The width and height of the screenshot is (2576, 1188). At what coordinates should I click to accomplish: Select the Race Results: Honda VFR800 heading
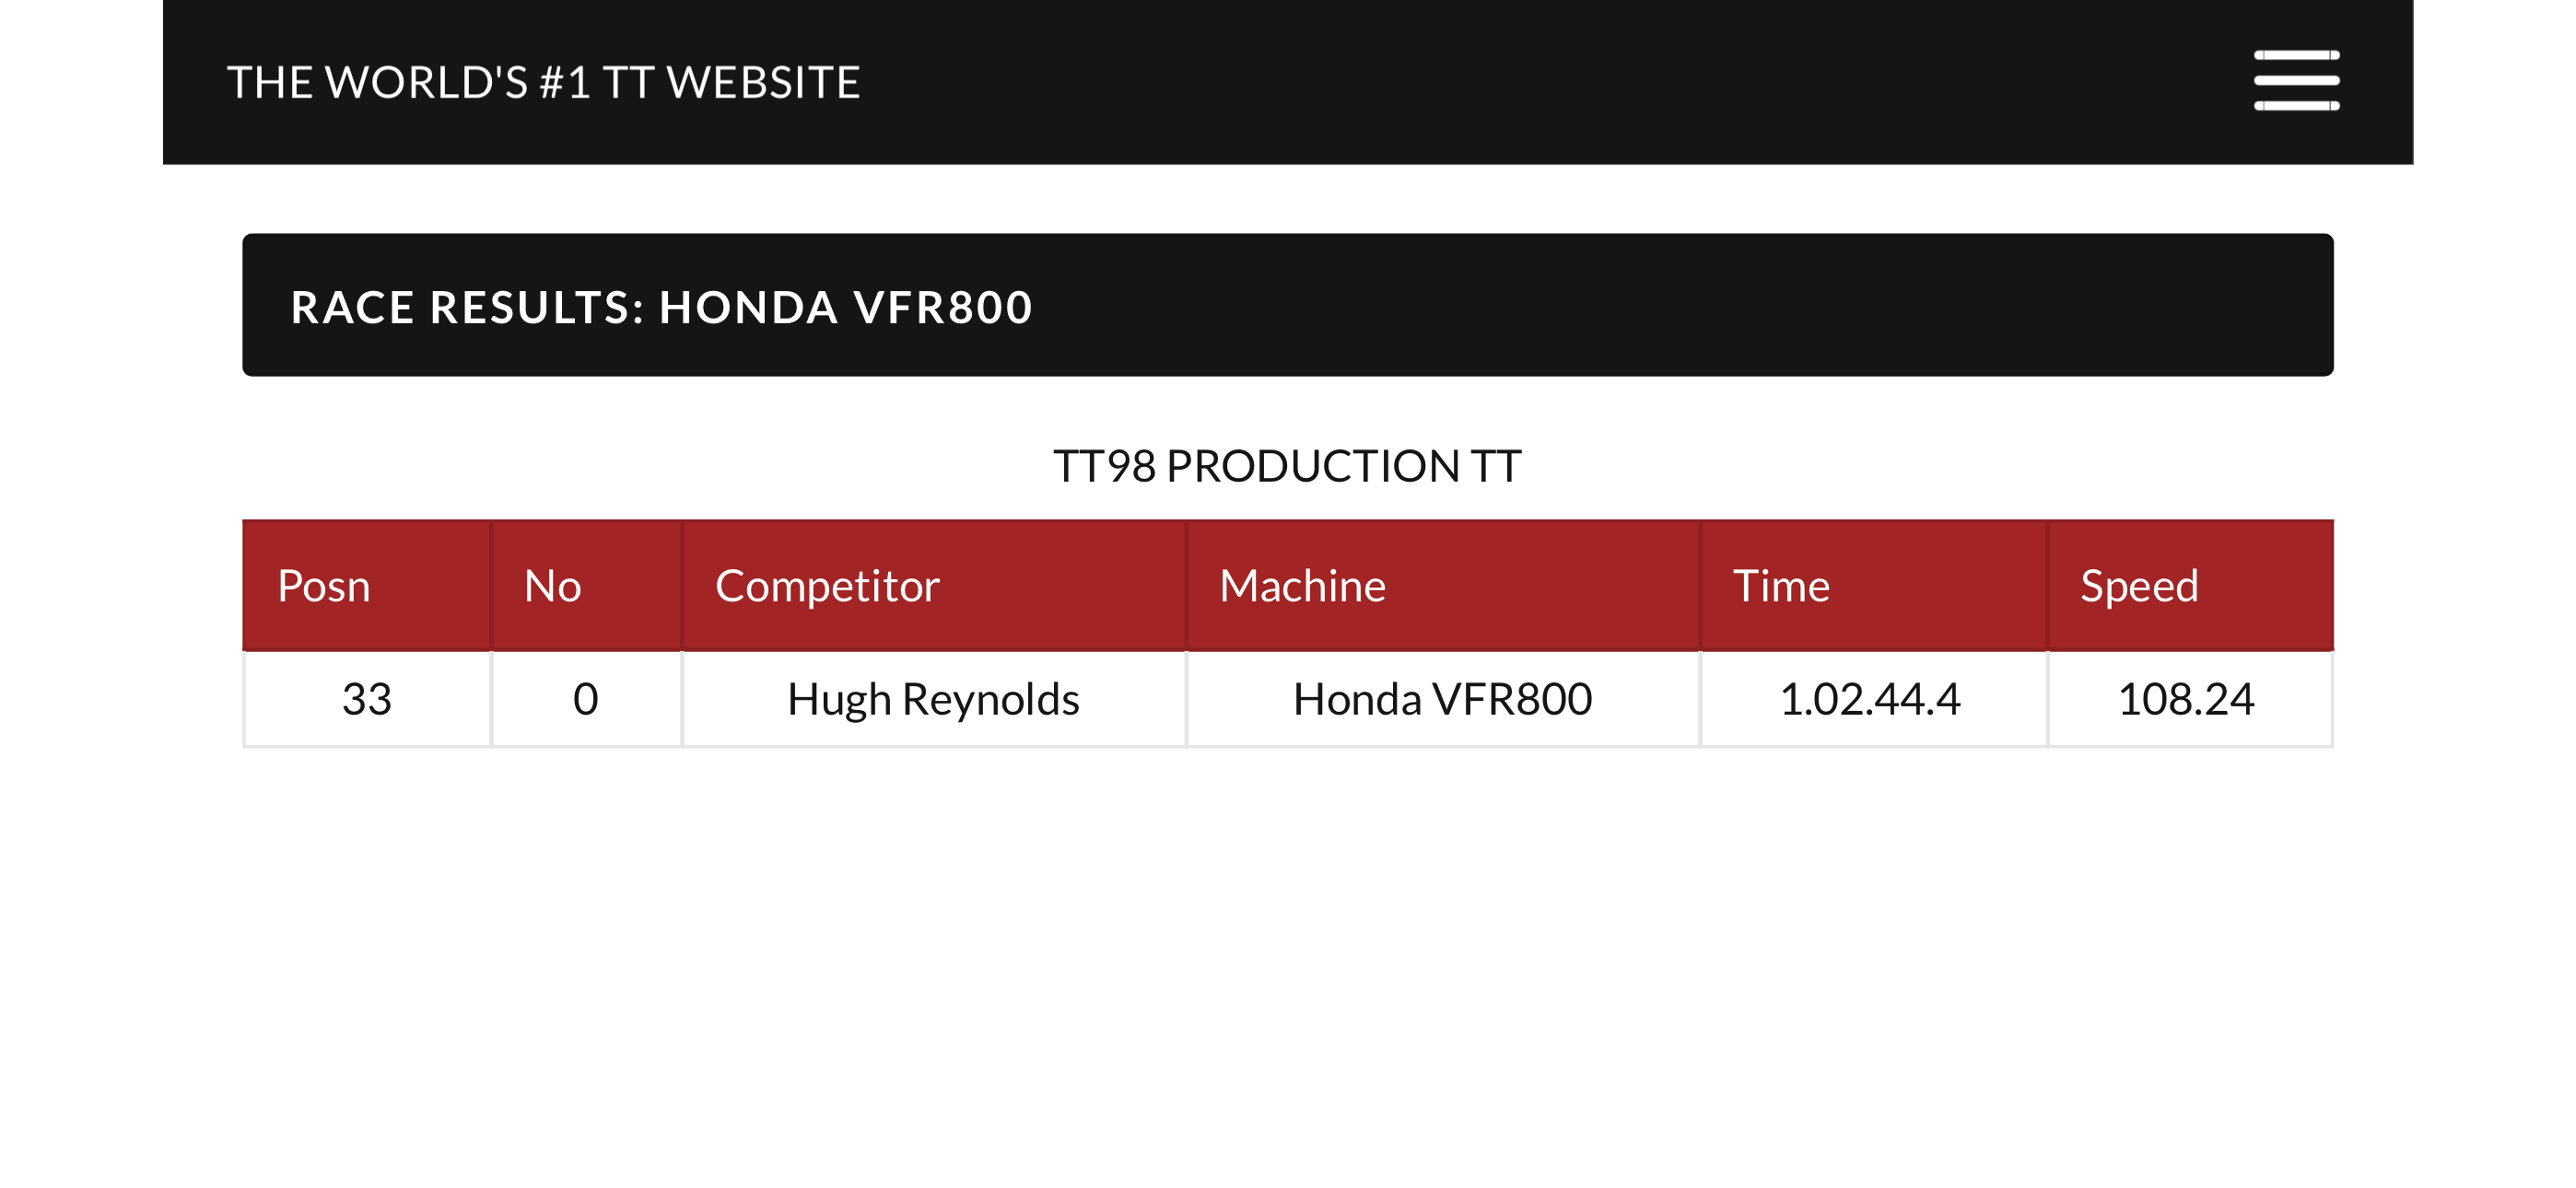pyautogui.click(x=661, y=307)
